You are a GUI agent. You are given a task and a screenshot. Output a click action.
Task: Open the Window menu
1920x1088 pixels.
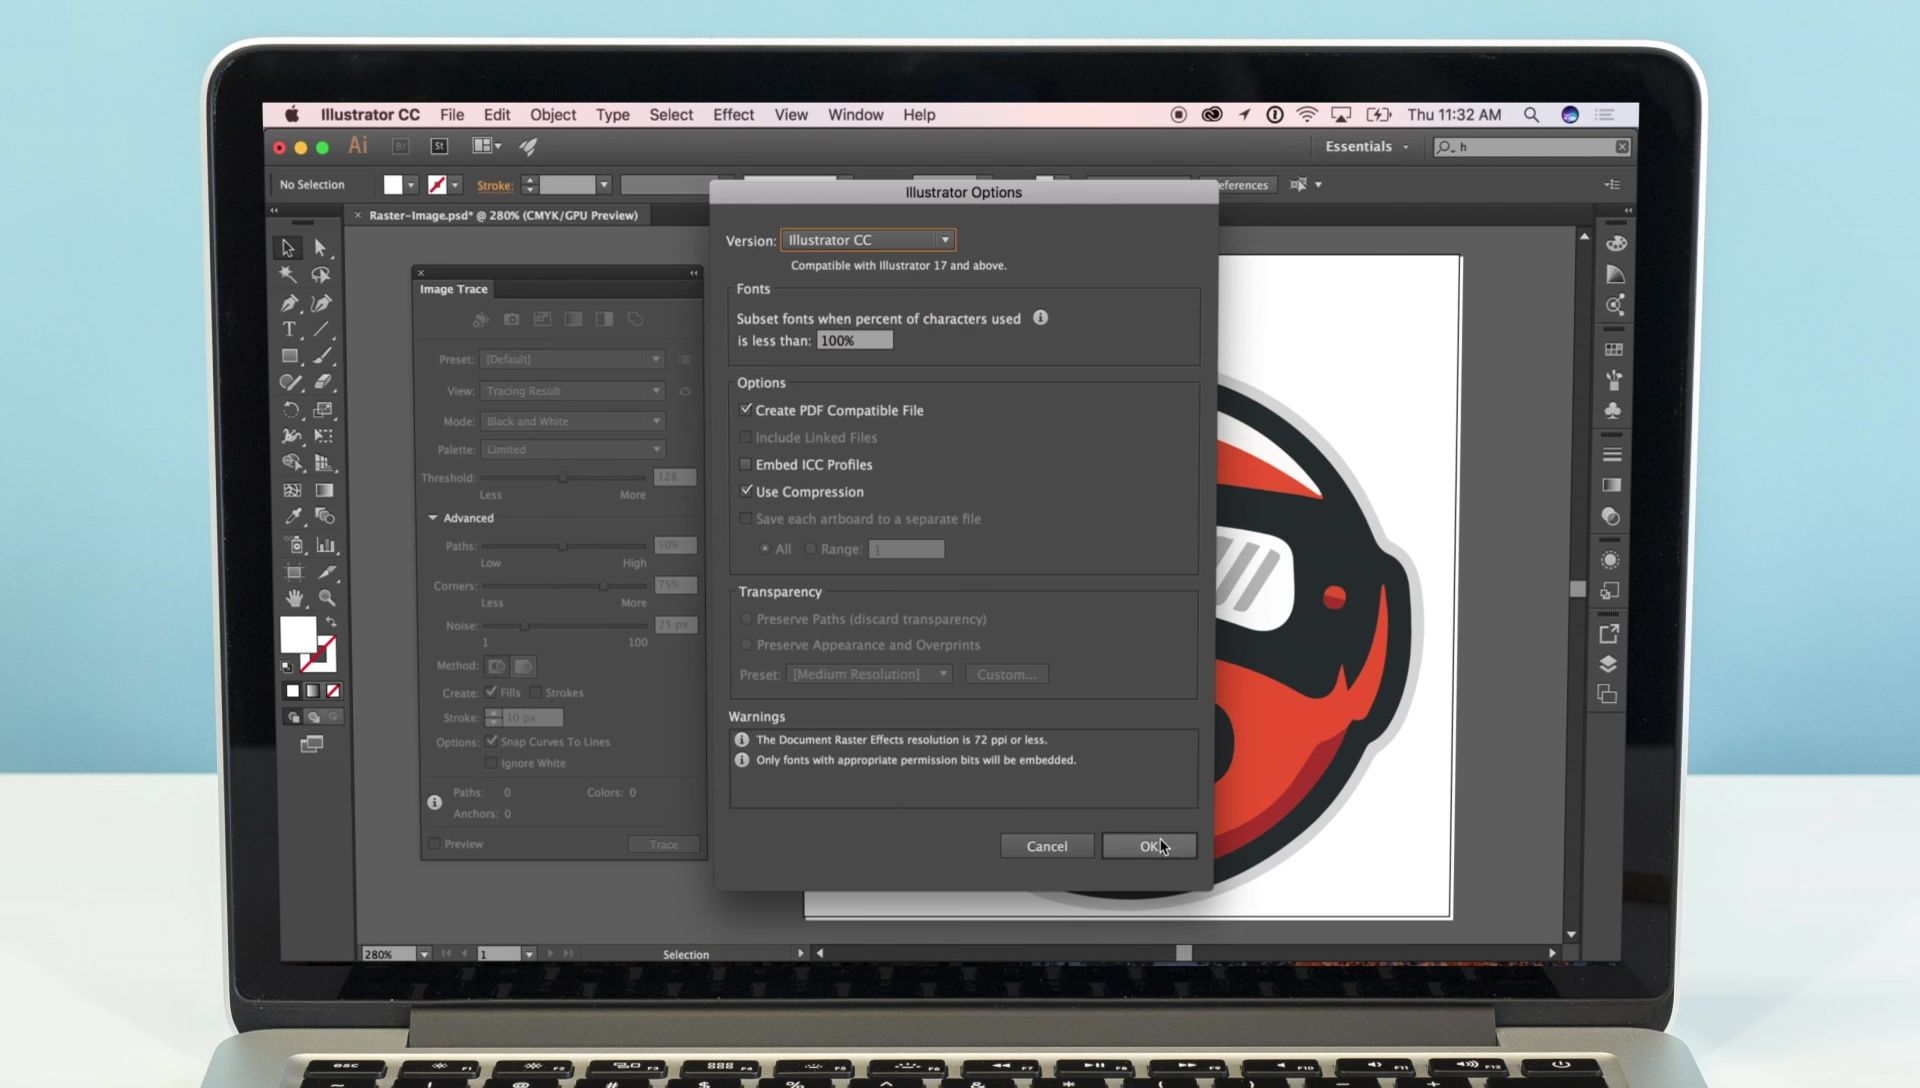(x=855, y=115)
